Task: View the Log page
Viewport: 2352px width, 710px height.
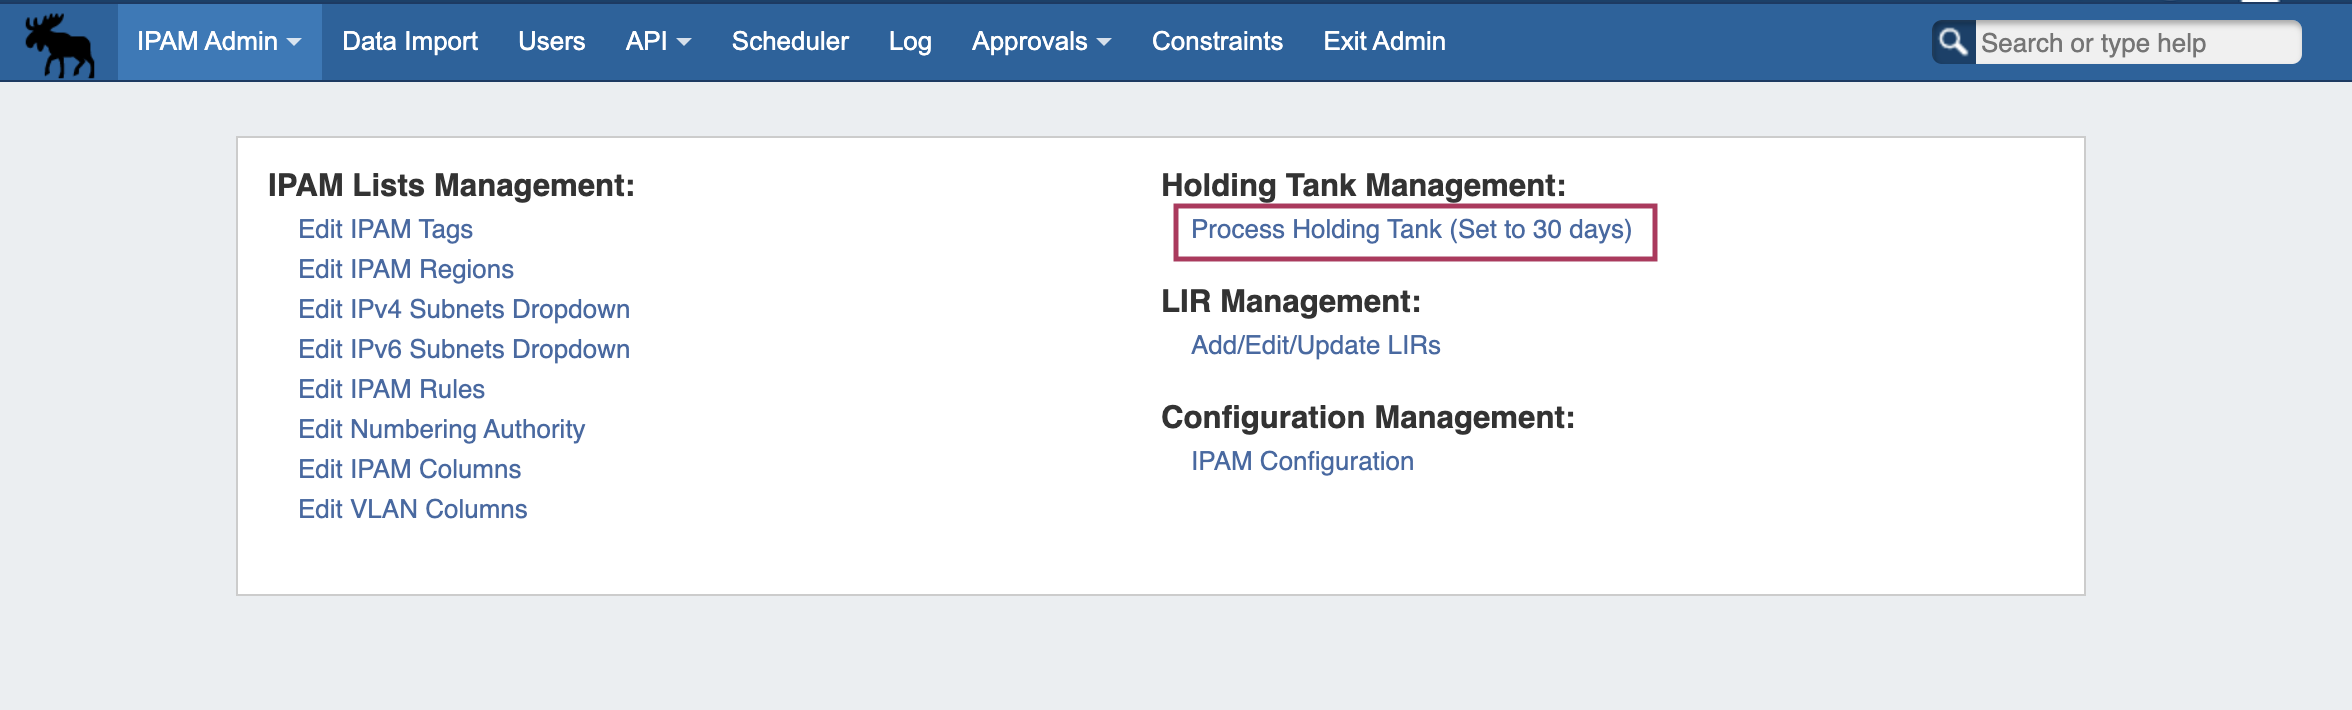Action: click(909, 41)
